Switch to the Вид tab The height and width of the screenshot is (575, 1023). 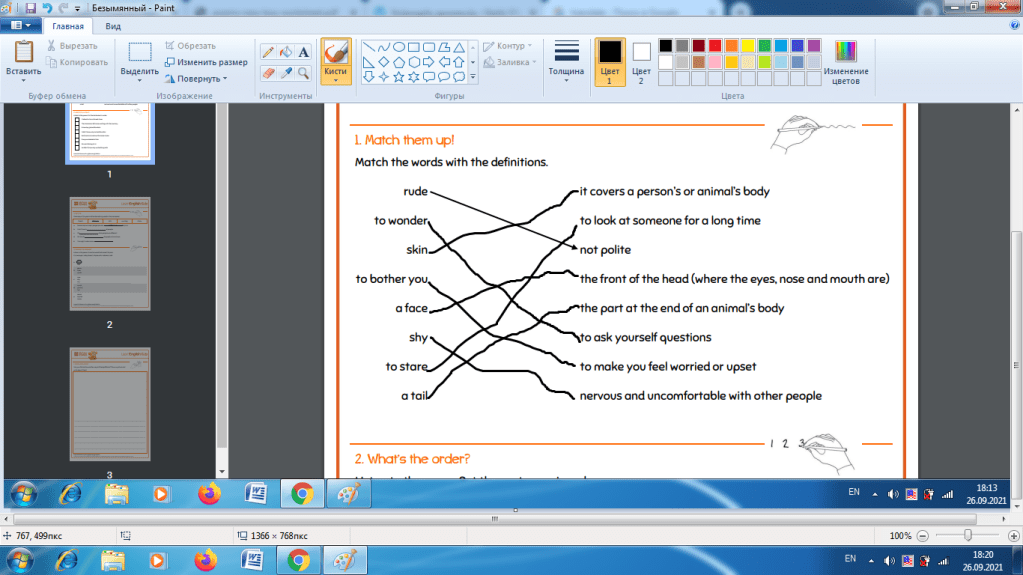pos(114,27)
